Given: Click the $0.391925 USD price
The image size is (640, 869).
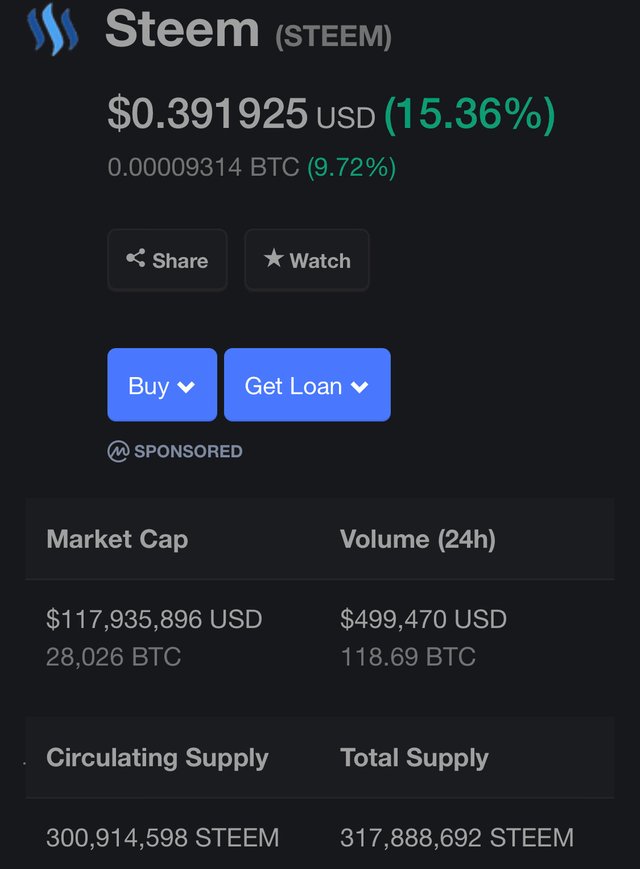Looking at the screenshot, I should pos(242,114).
